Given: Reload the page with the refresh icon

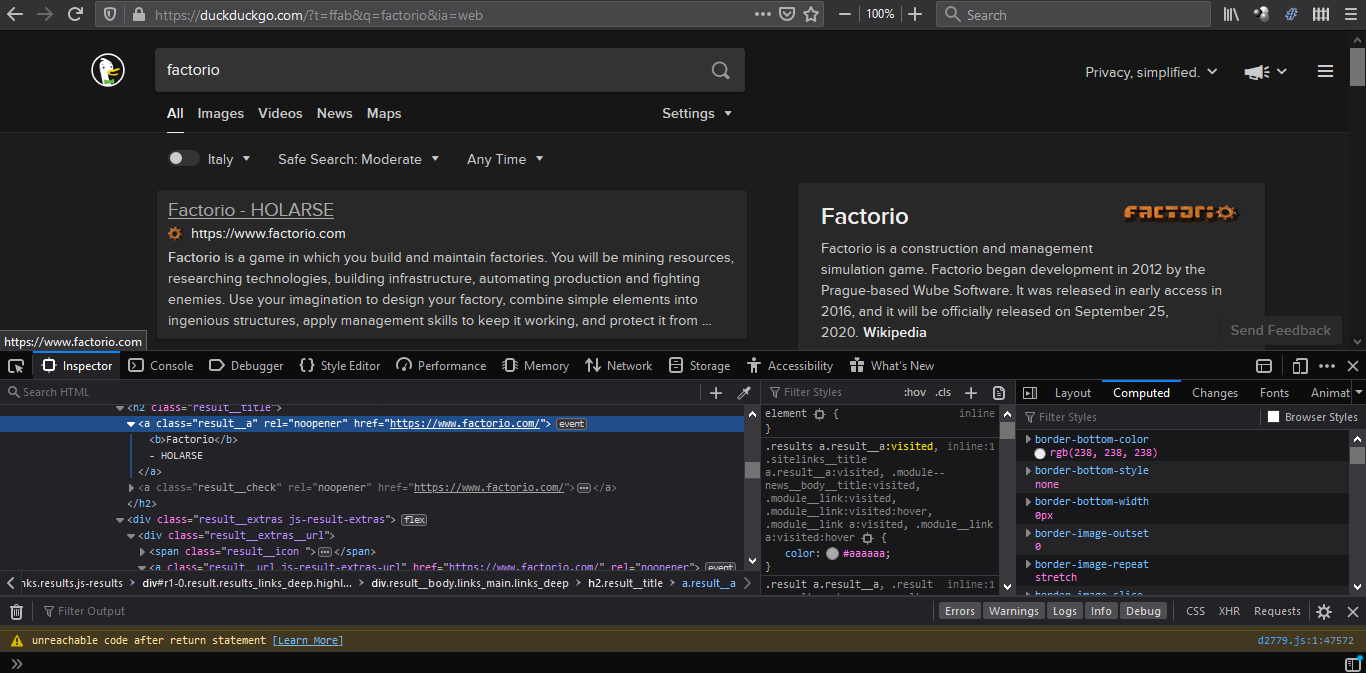Looking at the screenshot, I should click(75, 14).
